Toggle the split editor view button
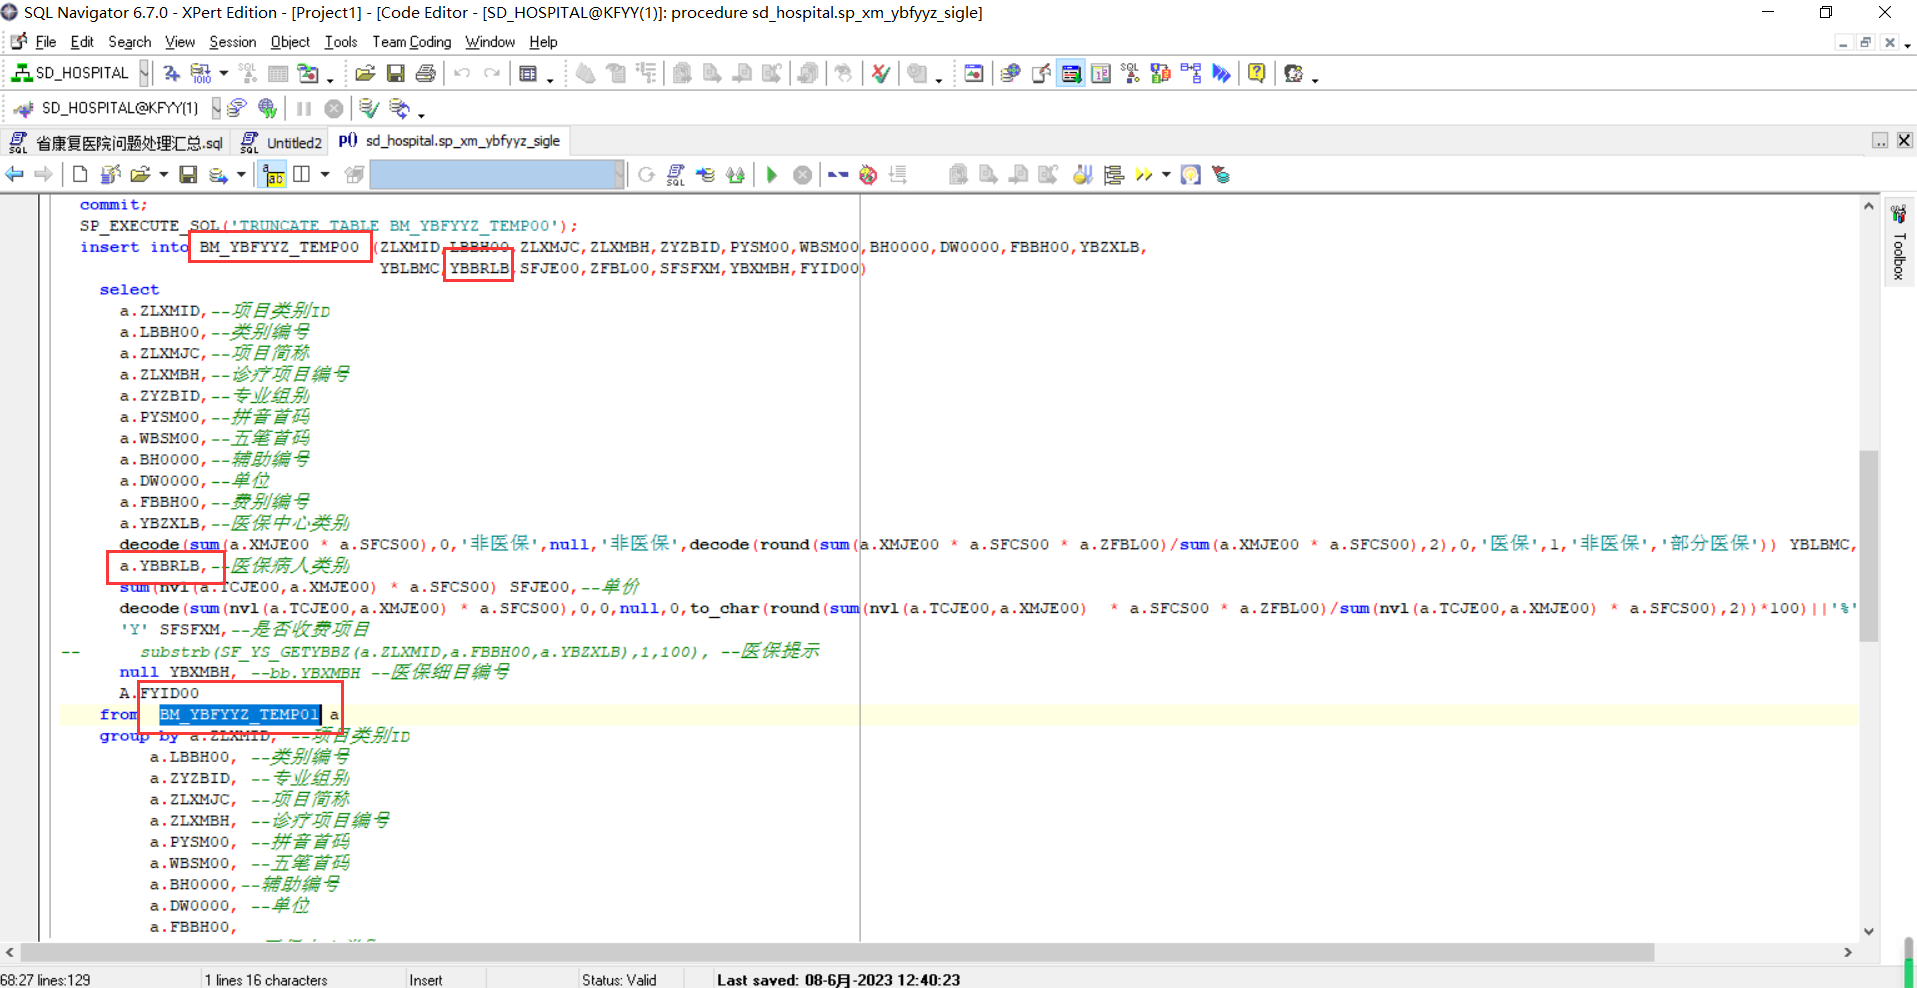The width and height of the screenshot is (1917, 988). [x=301, y=175]
